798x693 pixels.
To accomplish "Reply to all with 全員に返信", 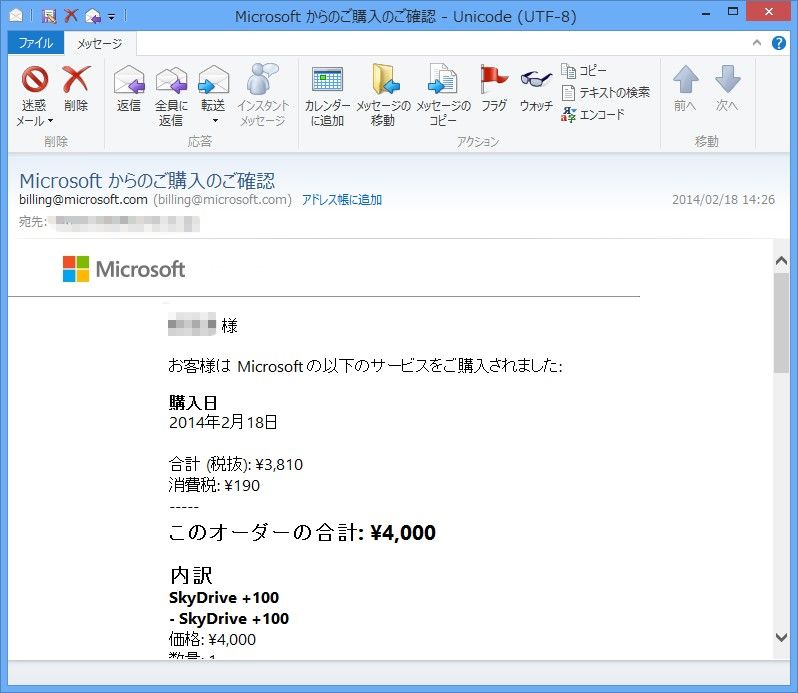I will pos(171,96).
